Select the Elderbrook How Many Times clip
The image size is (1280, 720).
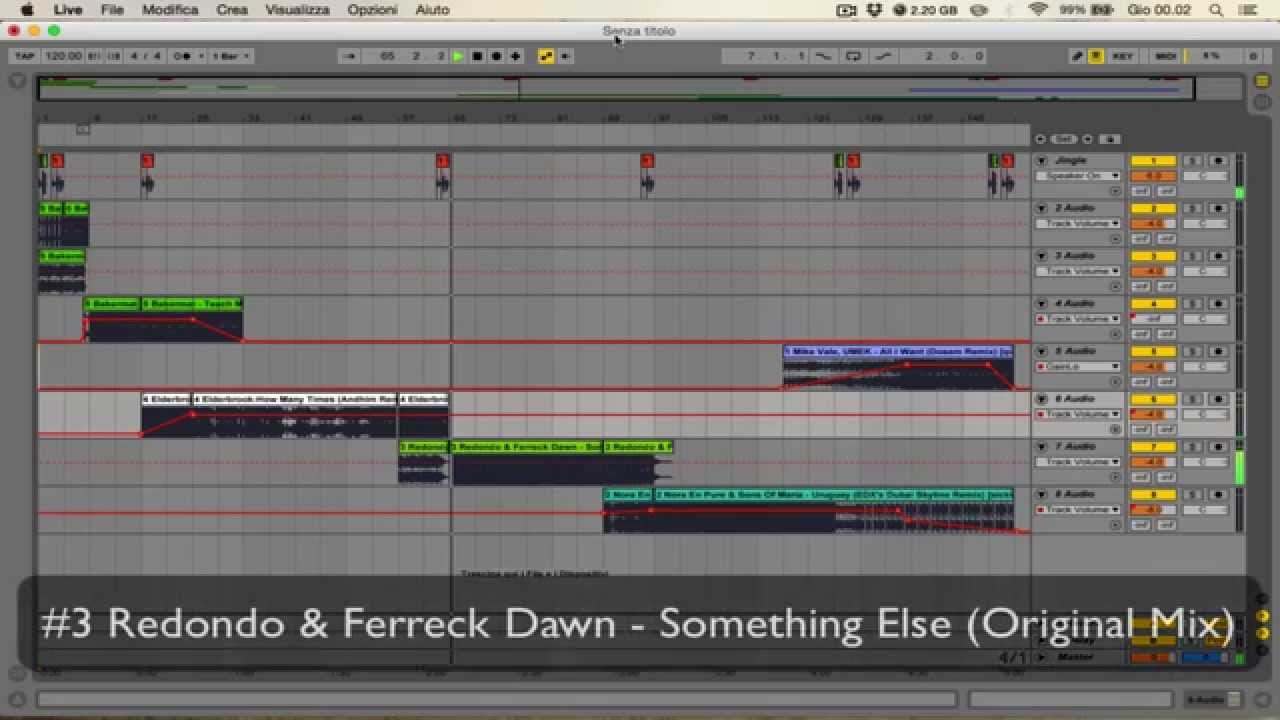pyautogui.click(x=295, y=399)
